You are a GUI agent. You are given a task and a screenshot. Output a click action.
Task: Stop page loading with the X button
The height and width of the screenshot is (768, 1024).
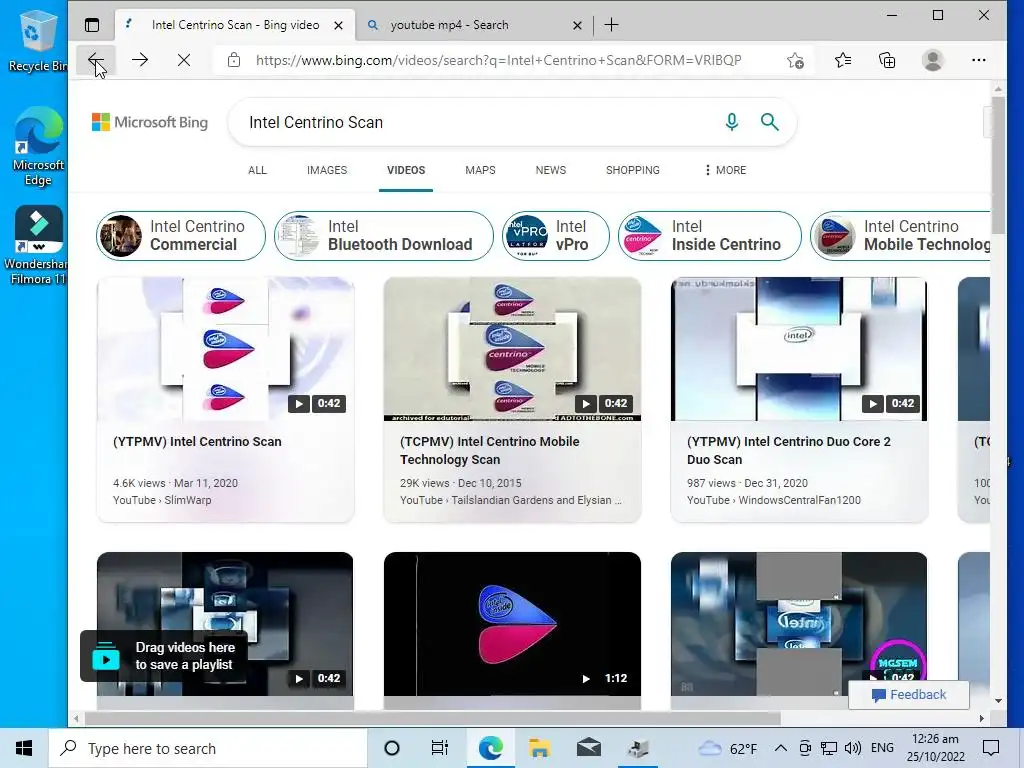[x=184, y=60]
